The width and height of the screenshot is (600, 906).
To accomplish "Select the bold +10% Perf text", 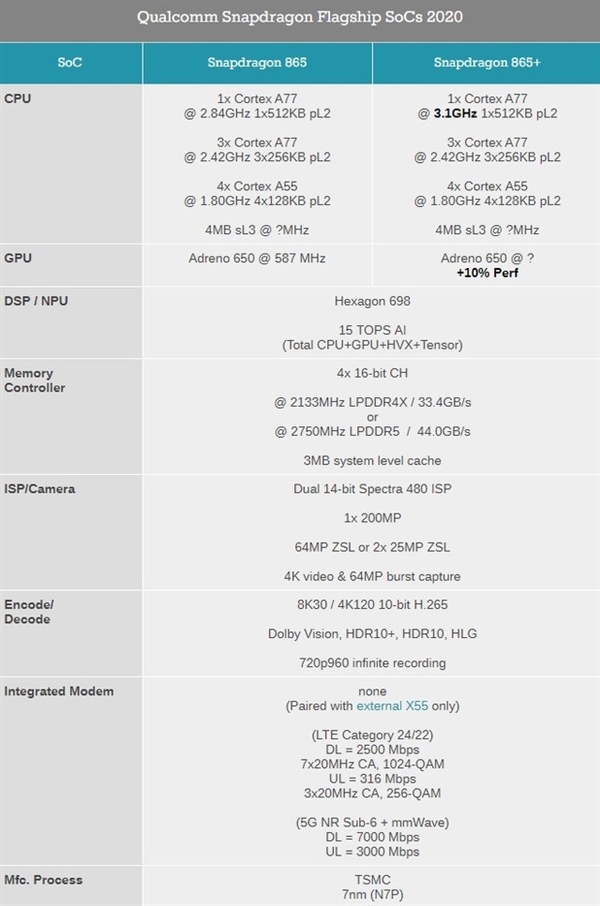I will (x=488, y=272).
